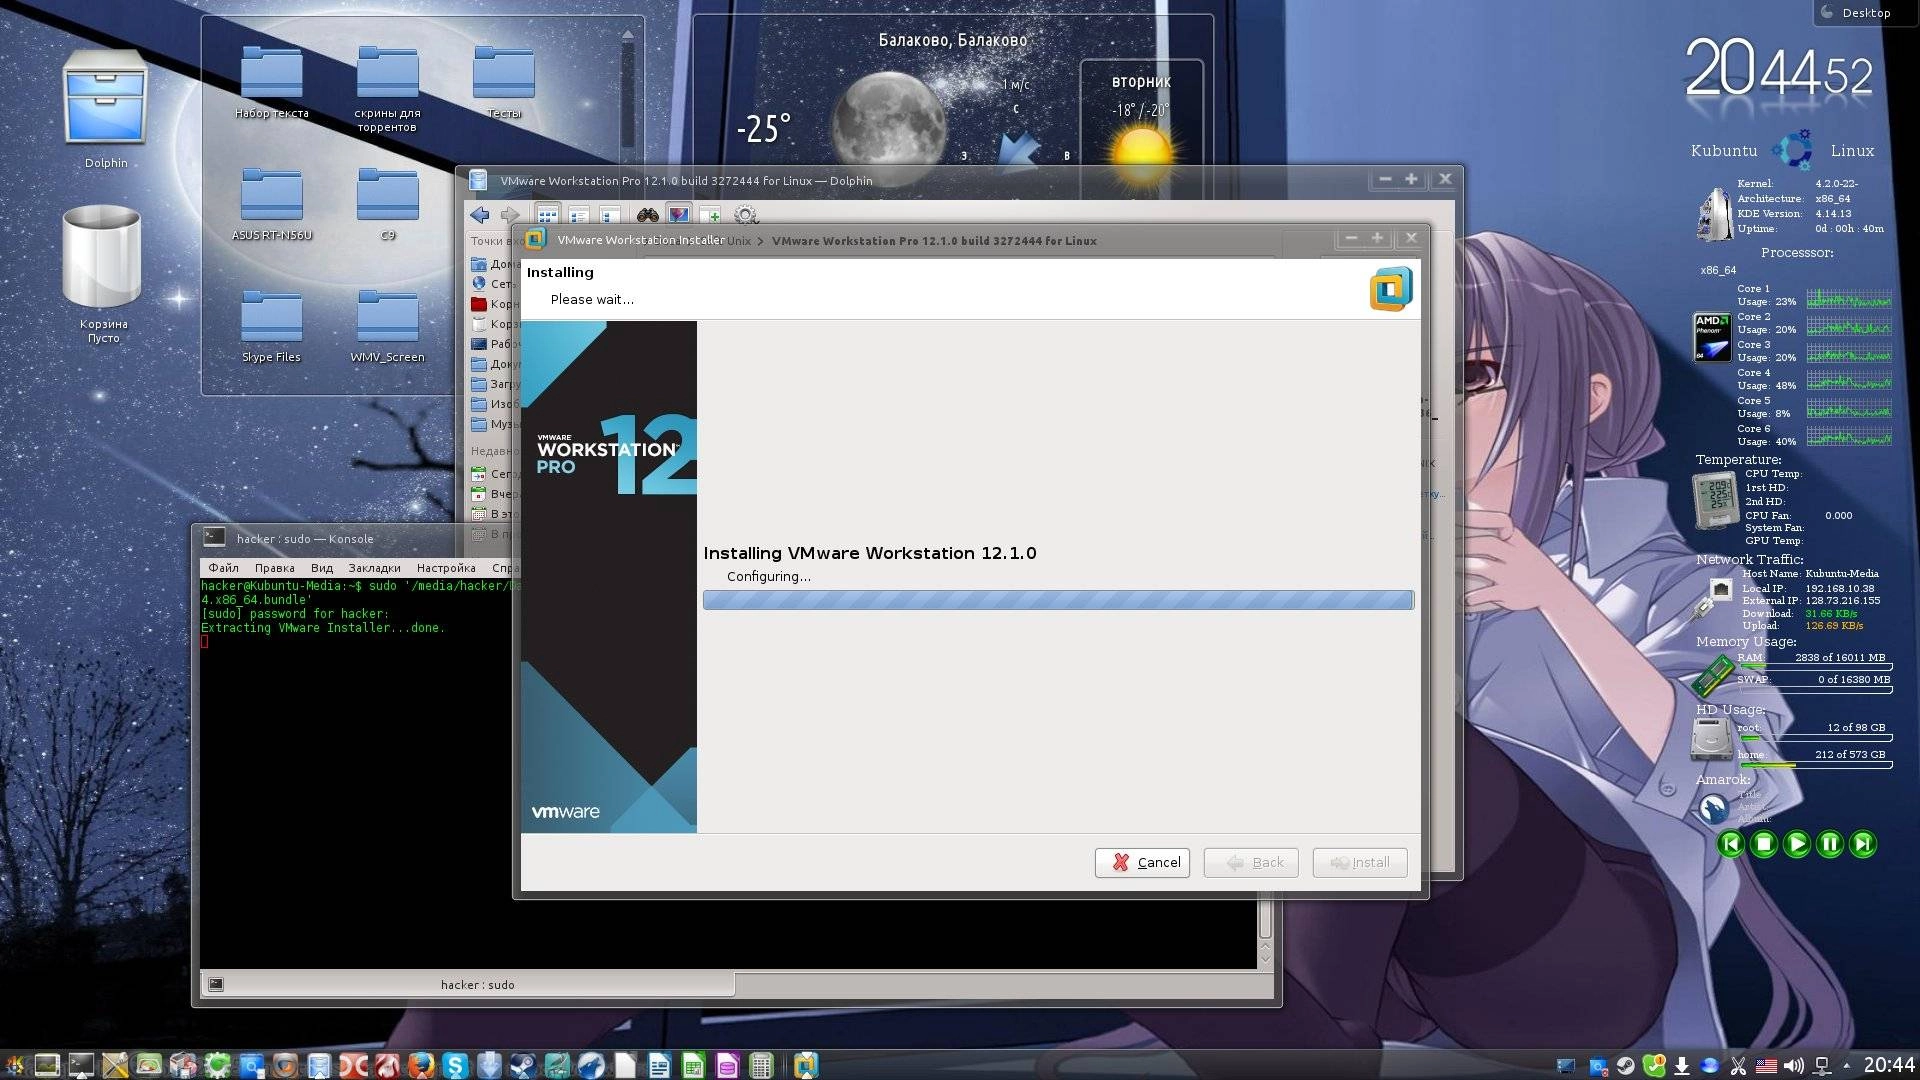Expand the hidden system tray icons arrow
This screenshot has height=1080, width=1920.
1846,1066
